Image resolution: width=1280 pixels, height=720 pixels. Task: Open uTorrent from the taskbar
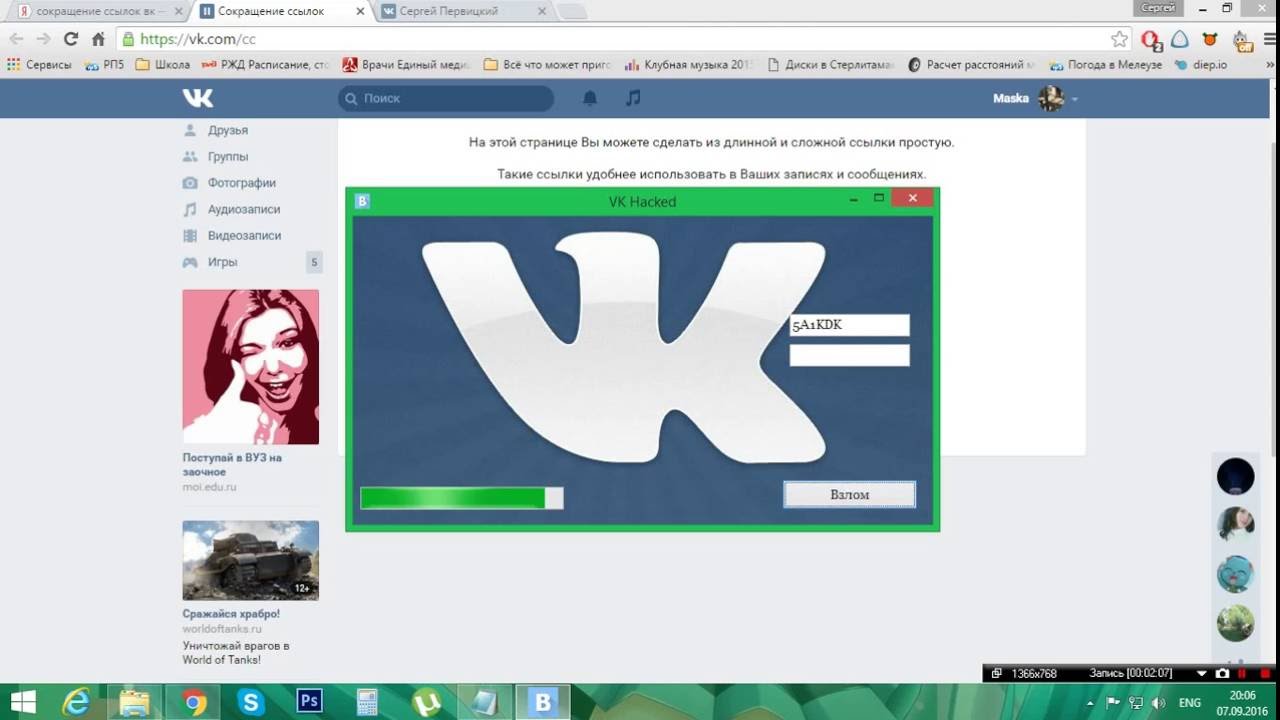click(426, 702)
